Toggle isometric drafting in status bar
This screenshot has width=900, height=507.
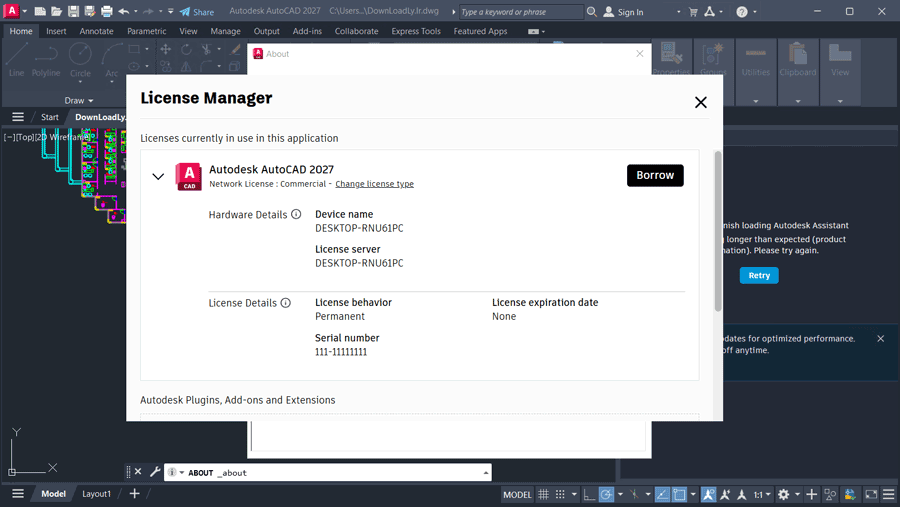[634, 494]
